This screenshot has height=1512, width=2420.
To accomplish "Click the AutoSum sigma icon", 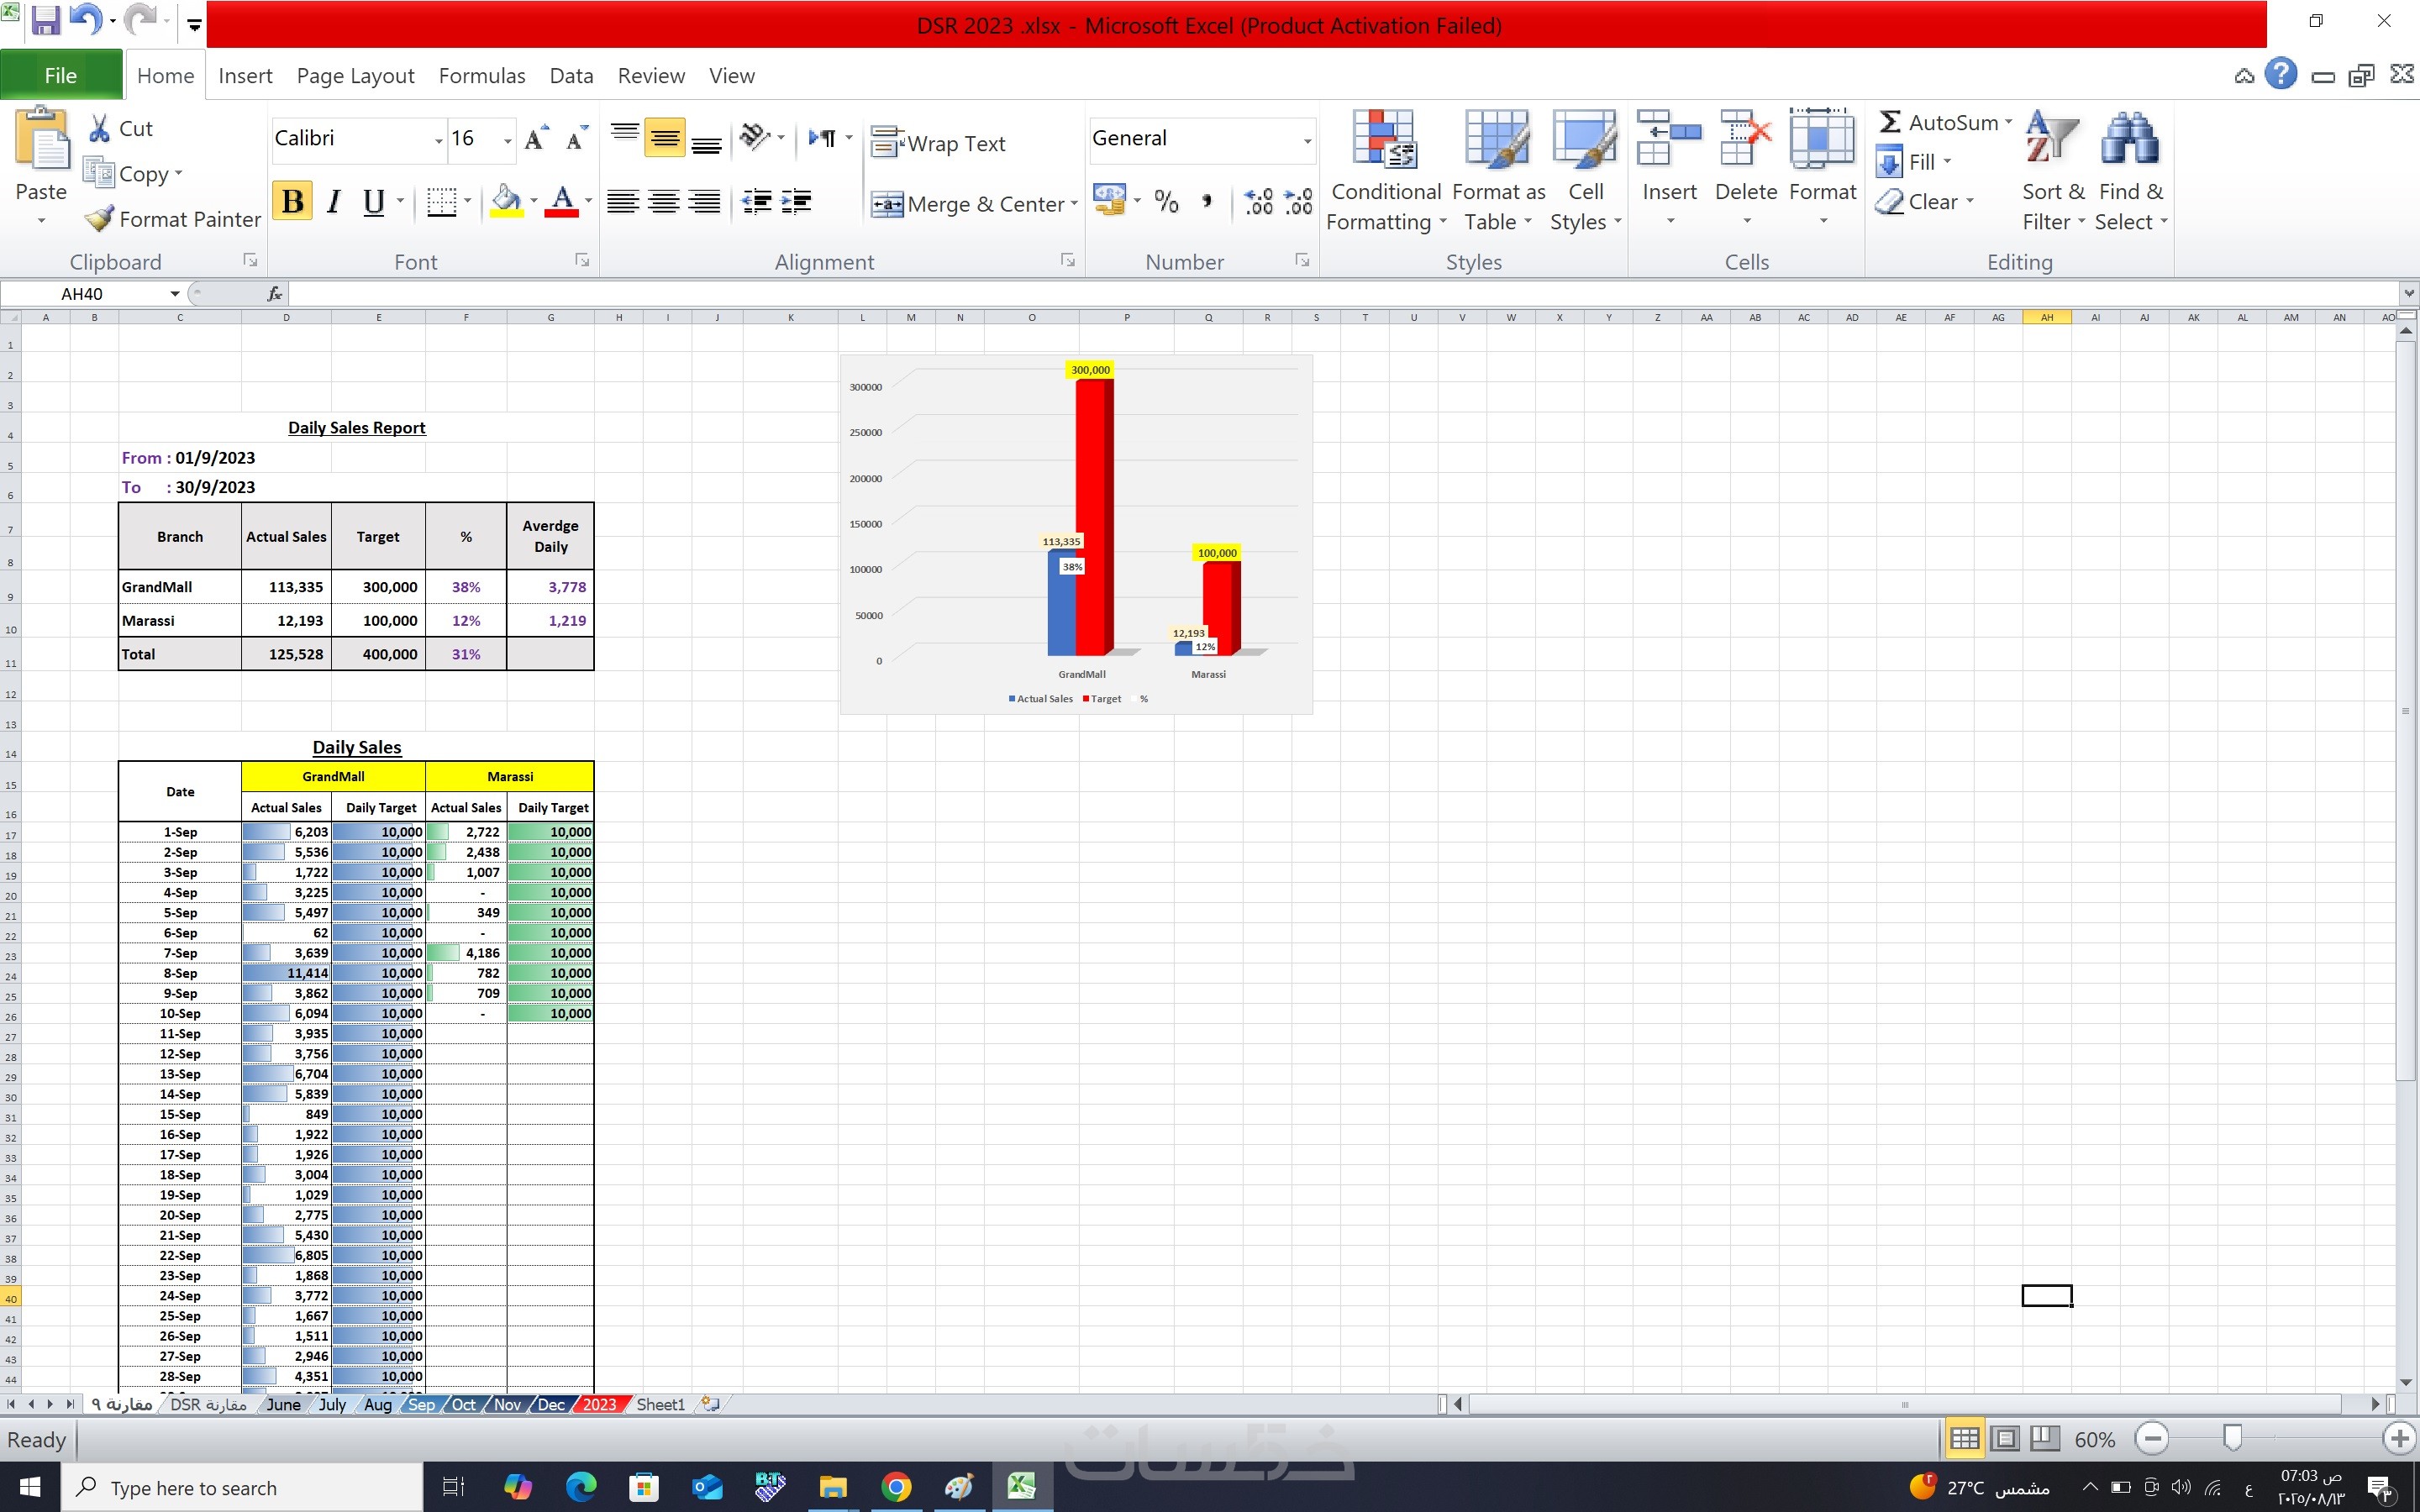I will pos(1889,122).
